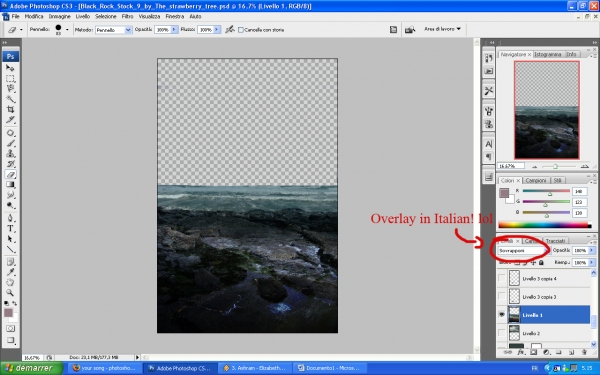This screenshot has height=375, width=600.
Task: Toggle Quick Mask mode
Action: pyautogui.click(x=10, y=328)
